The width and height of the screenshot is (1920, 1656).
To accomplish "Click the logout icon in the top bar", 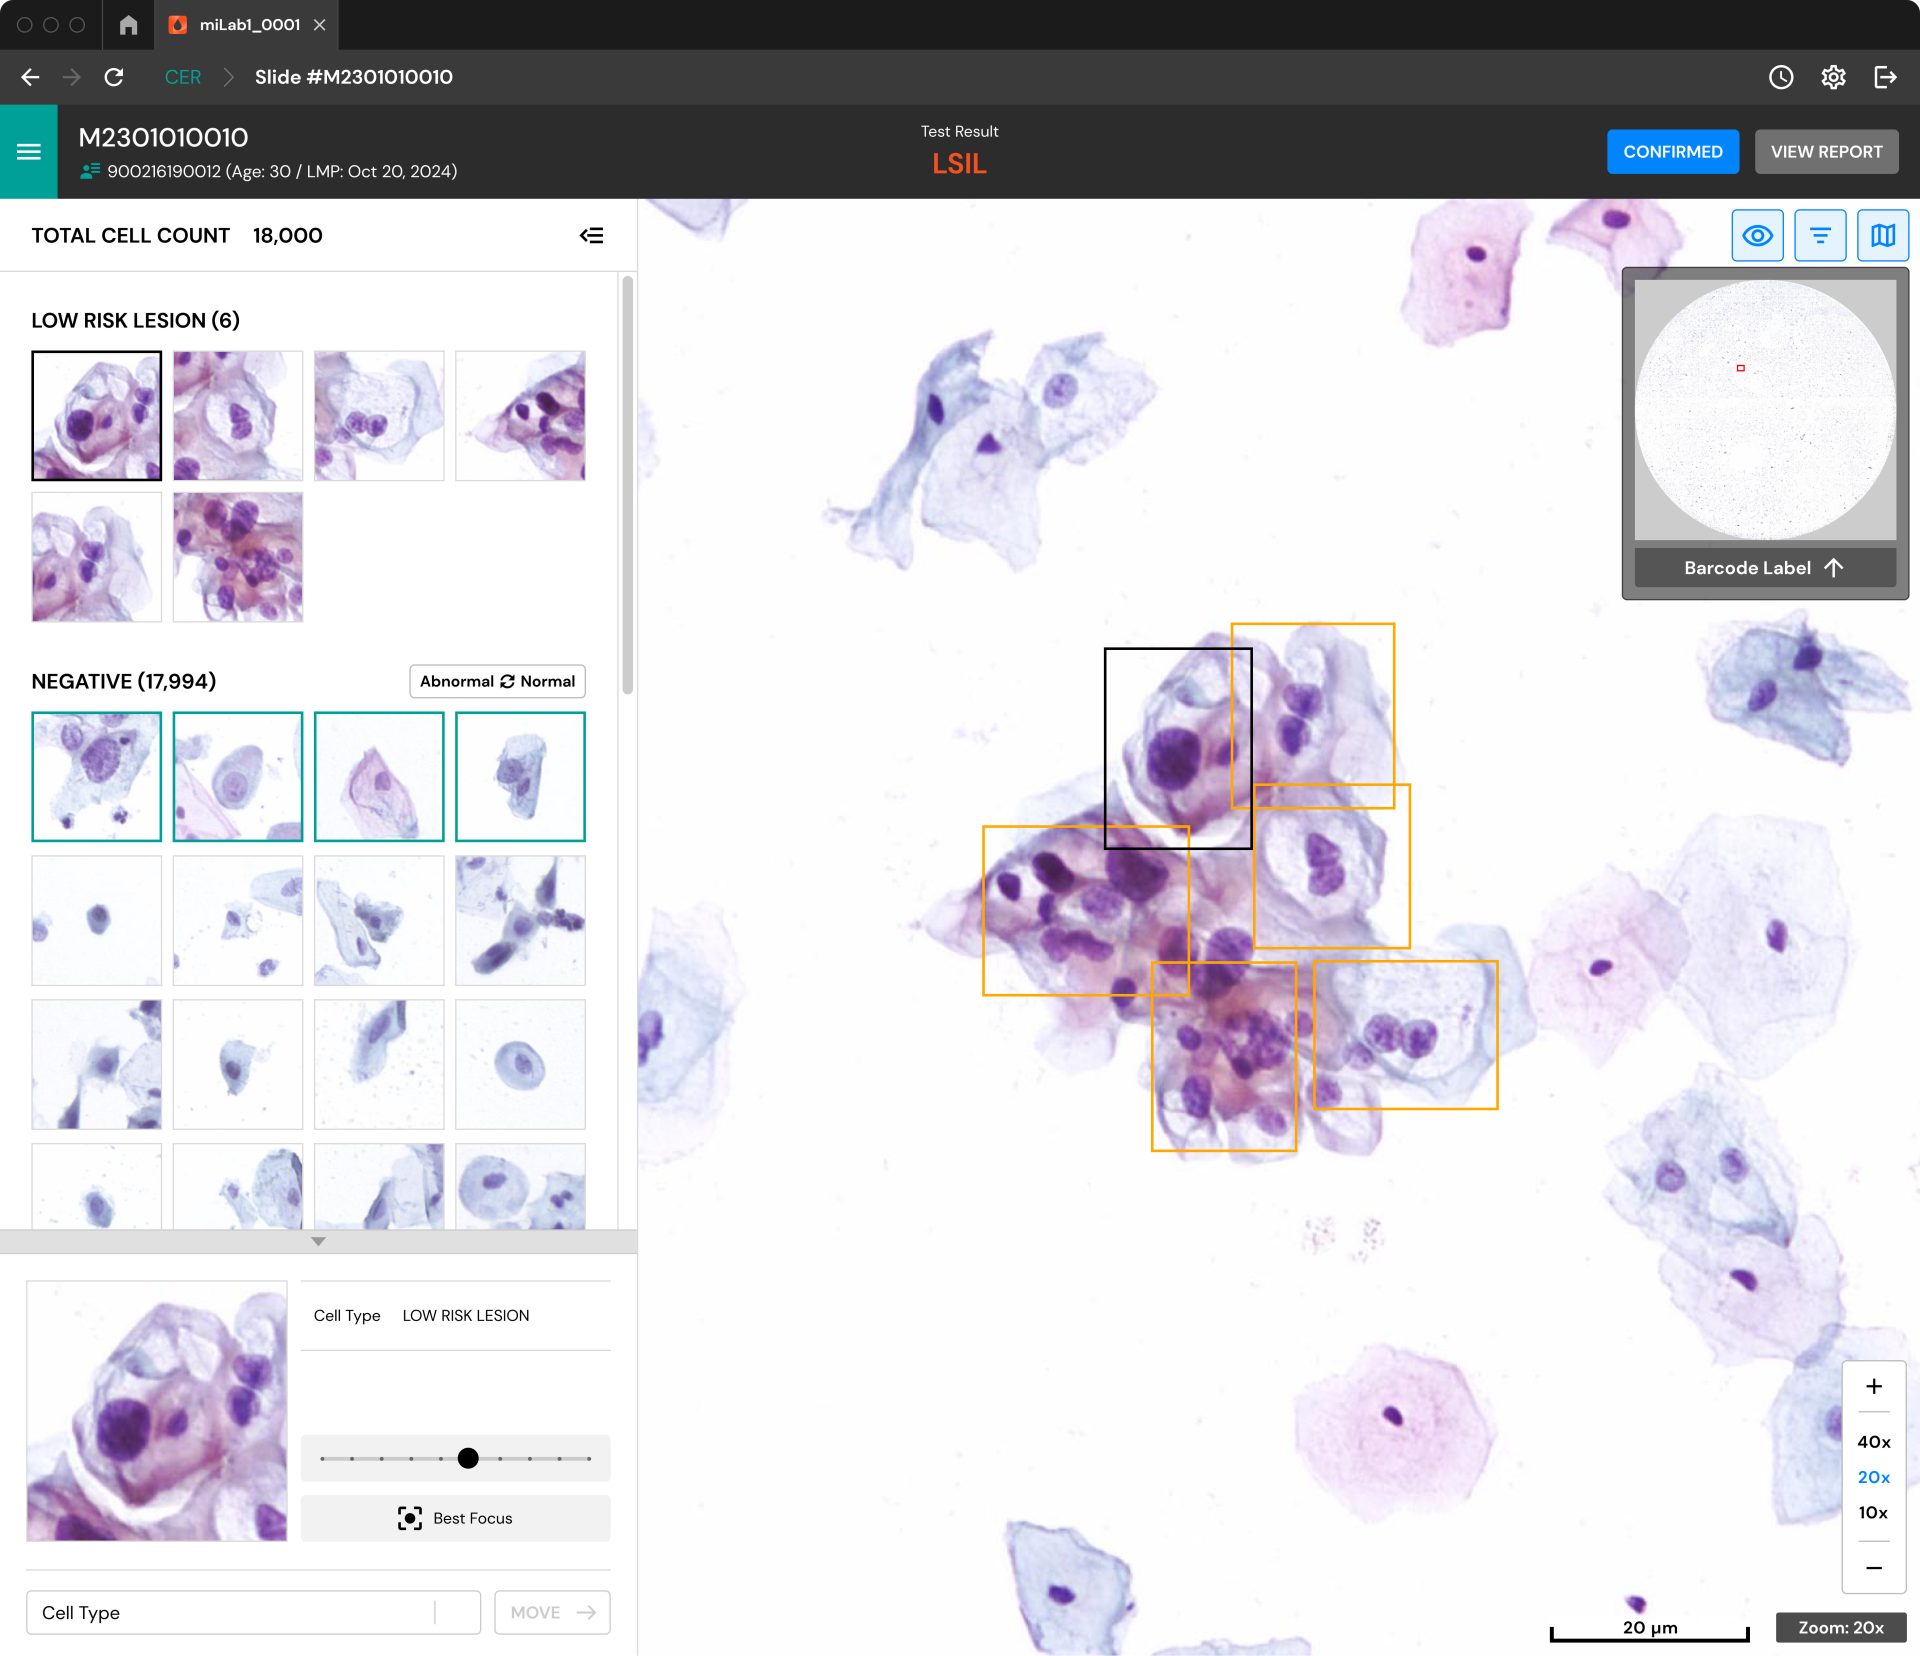I will click(x=1886, y=77).
